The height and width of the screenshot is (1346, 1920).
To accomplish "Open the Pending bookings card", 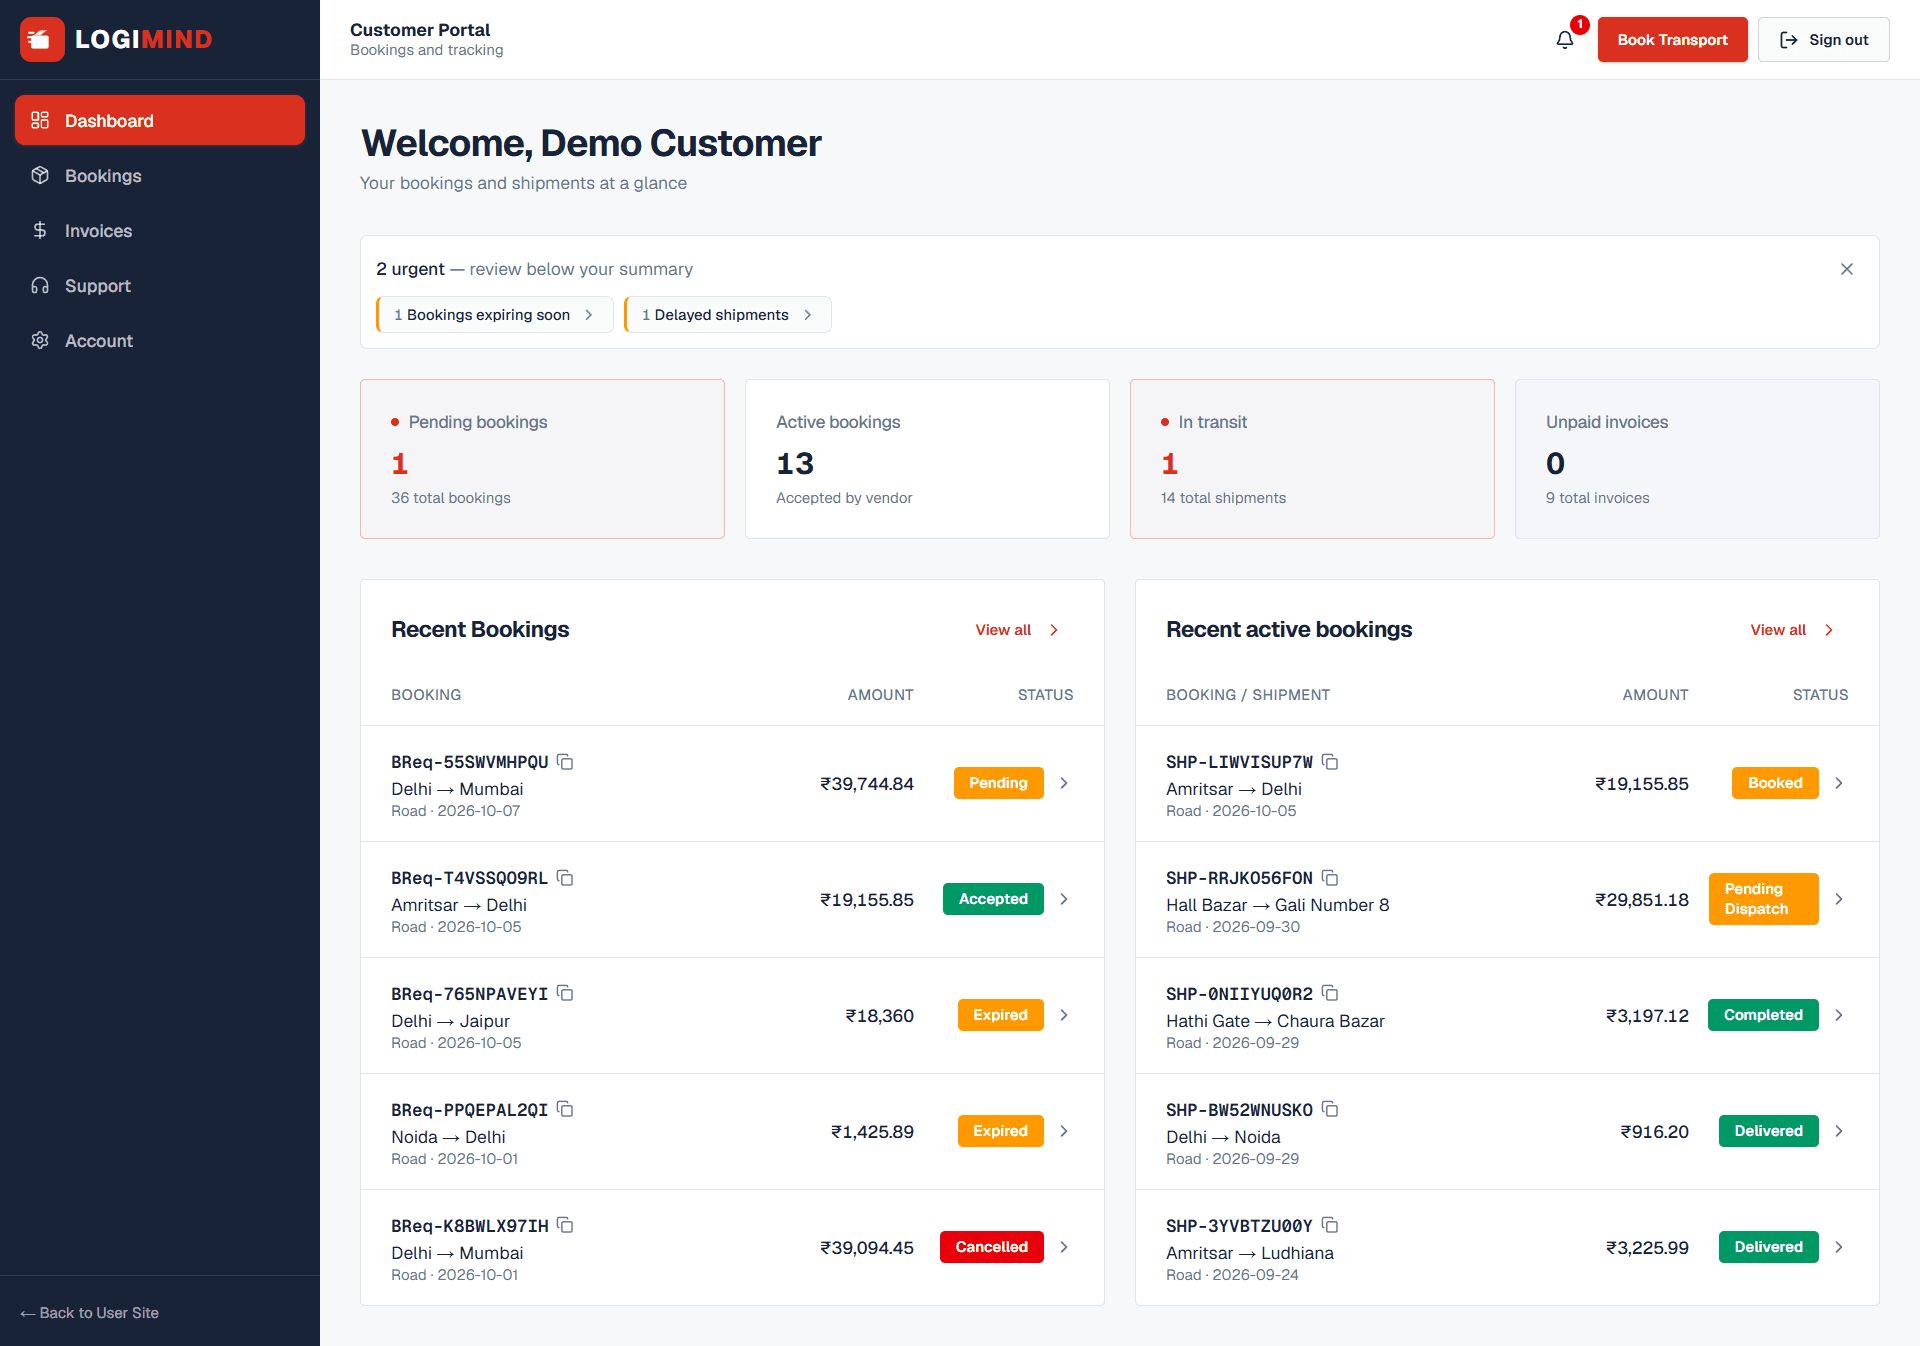I will tap(542, 459).
